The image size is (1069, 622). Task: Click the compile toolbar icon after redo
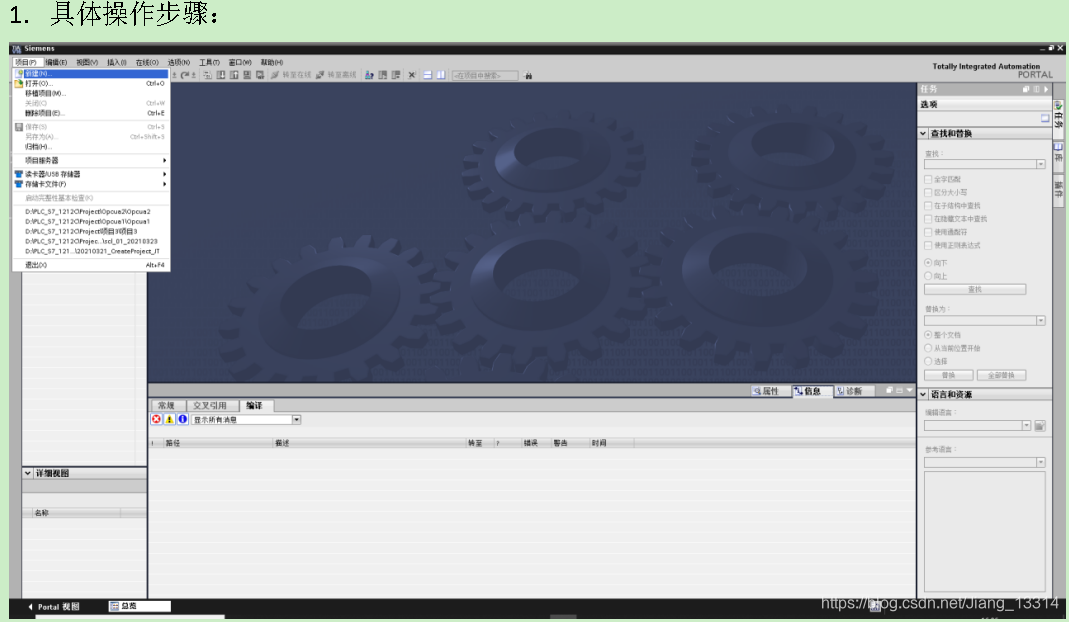pyautogui.click(x=207, y=75)
